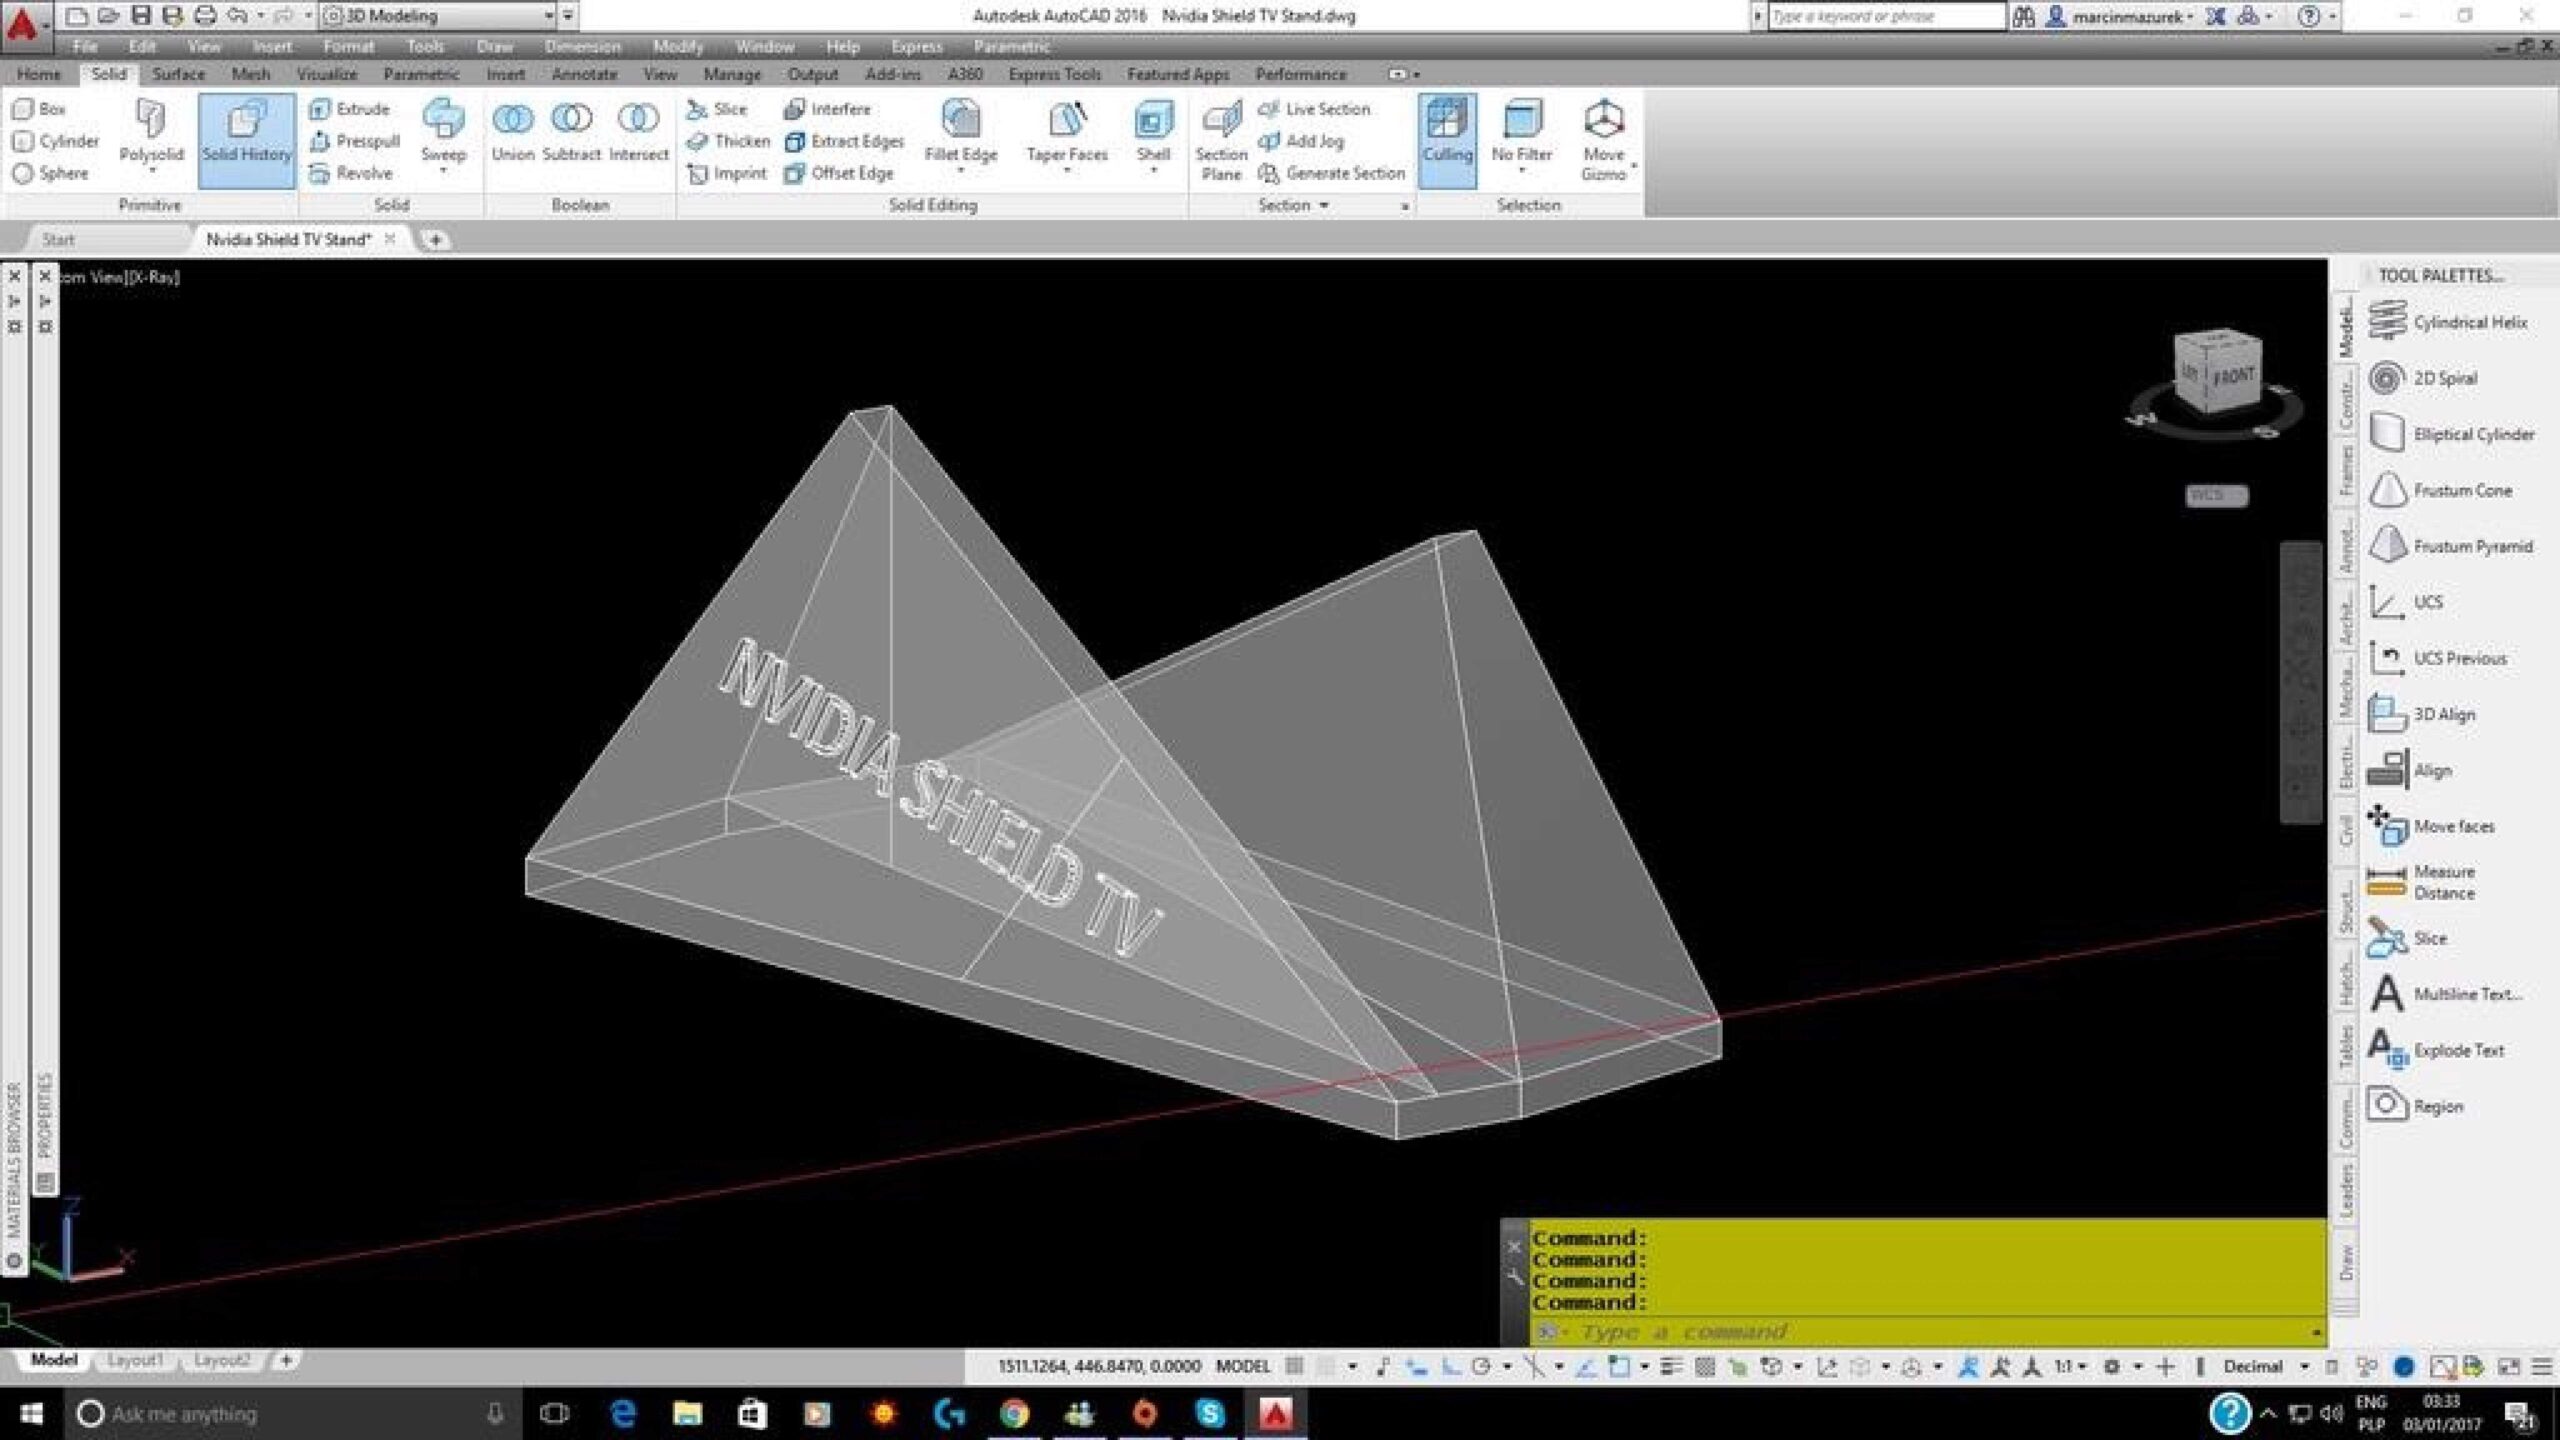Switch to the Surface ribbon tab
The height and width of the screenshot is (1440, 2560).
click(178, 74)
